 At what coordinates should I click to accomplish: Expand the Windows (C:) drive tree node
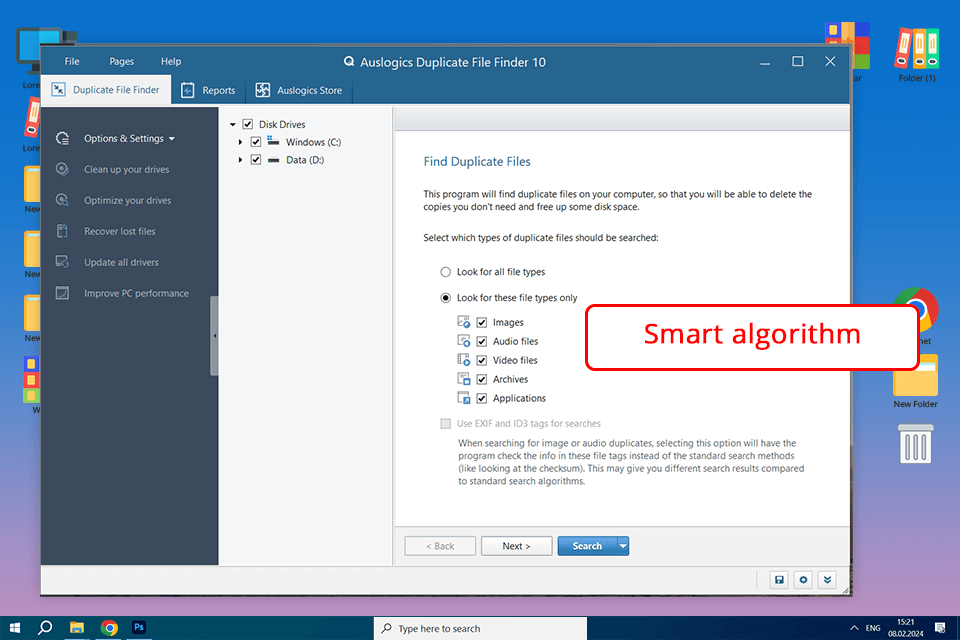(241, 142)
